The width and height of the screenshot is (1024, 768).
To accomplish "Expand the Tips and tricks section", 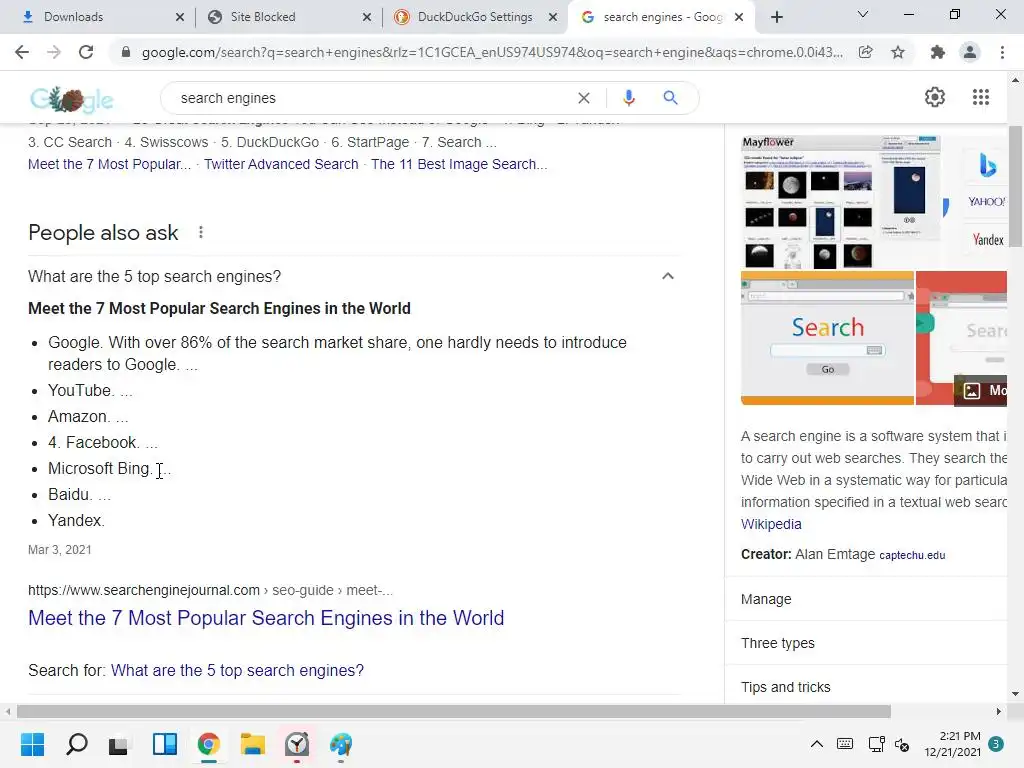I will [x=865, y=687].
